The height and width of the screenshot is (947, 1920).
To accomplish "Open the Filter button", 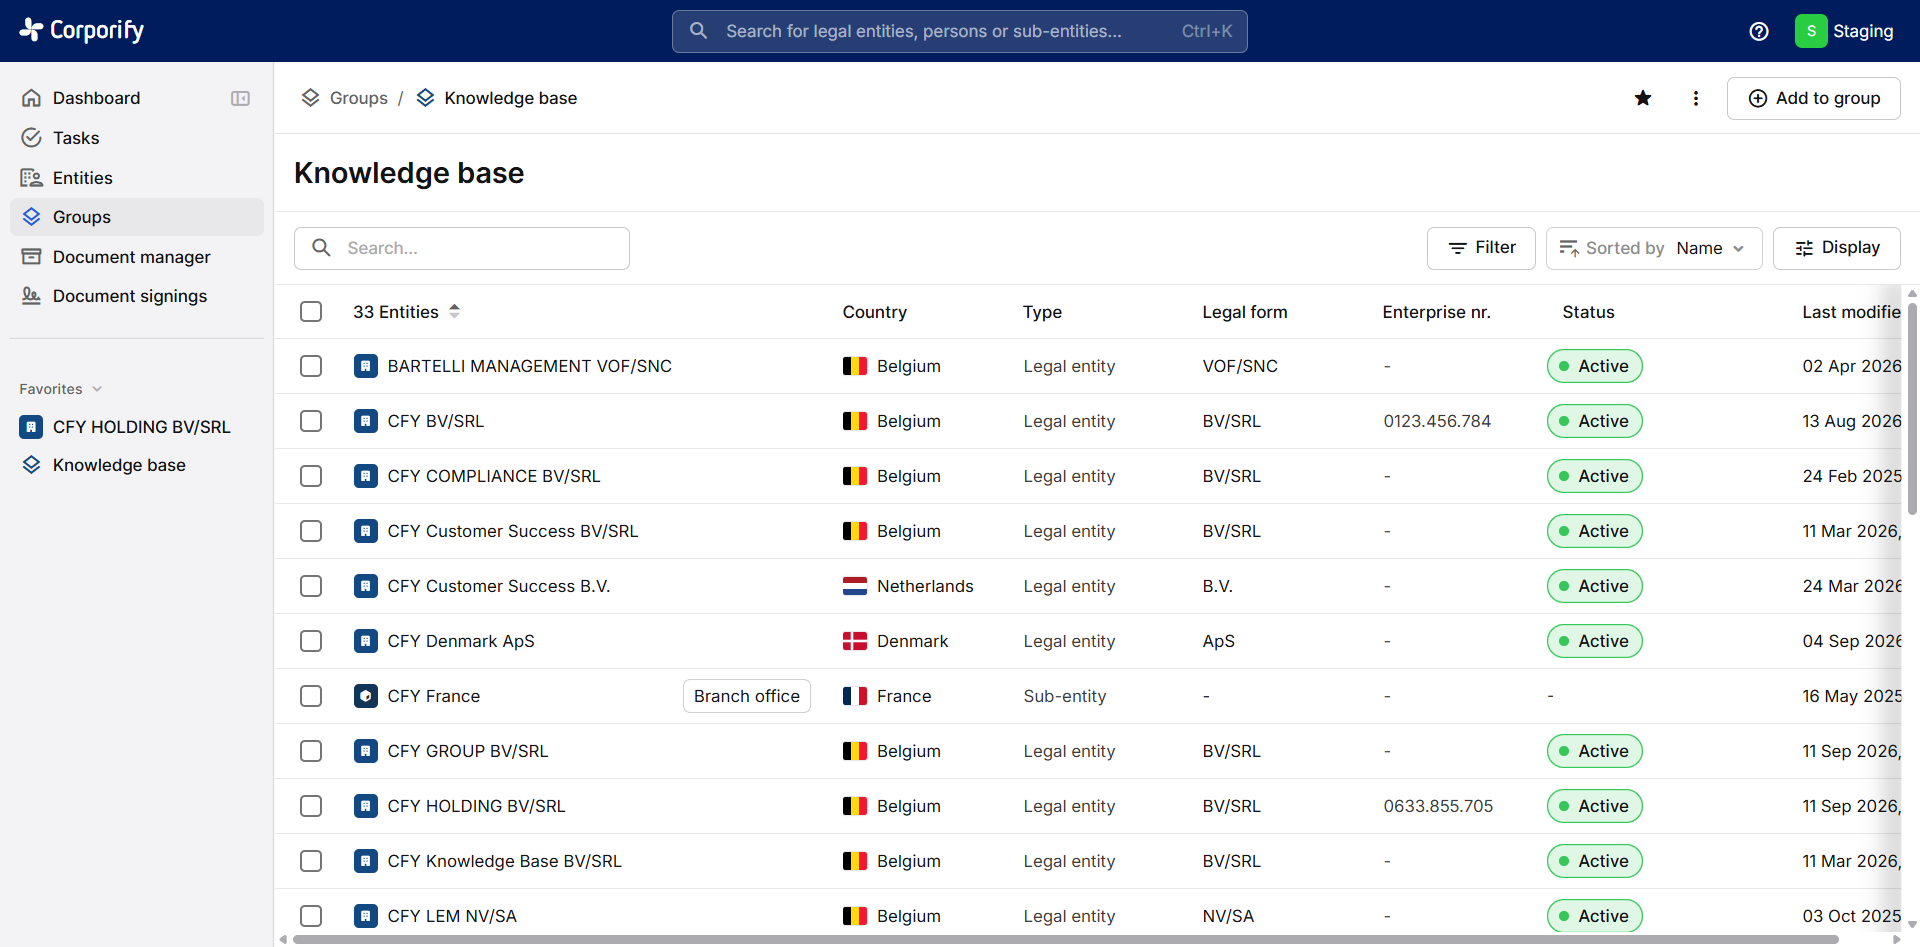I will pyautogui.click(x=1481, y=248).
